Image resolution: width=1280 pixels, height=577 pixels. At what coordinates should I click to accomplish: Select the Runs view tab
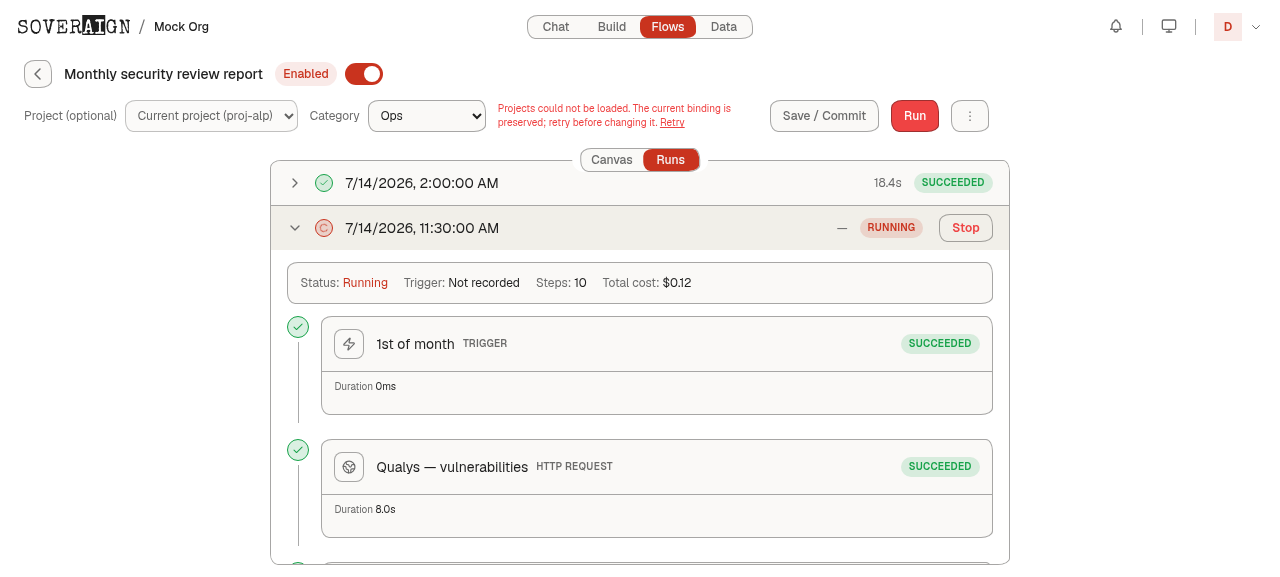671,160
